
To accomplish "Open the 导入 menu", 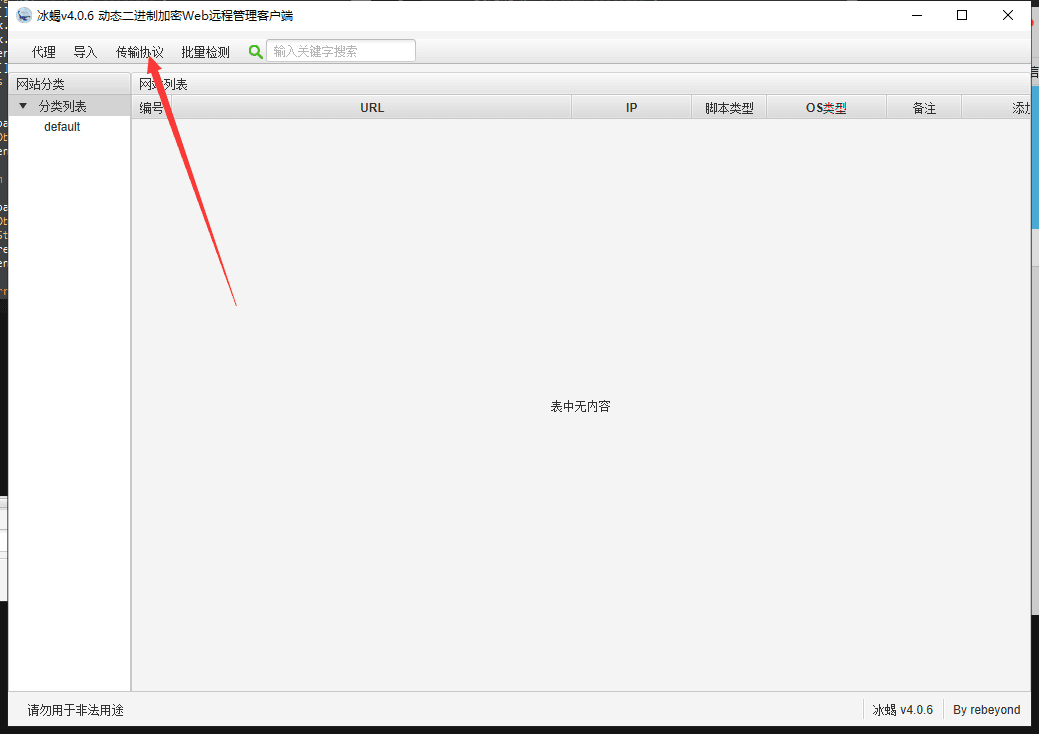I will (85, 52).
